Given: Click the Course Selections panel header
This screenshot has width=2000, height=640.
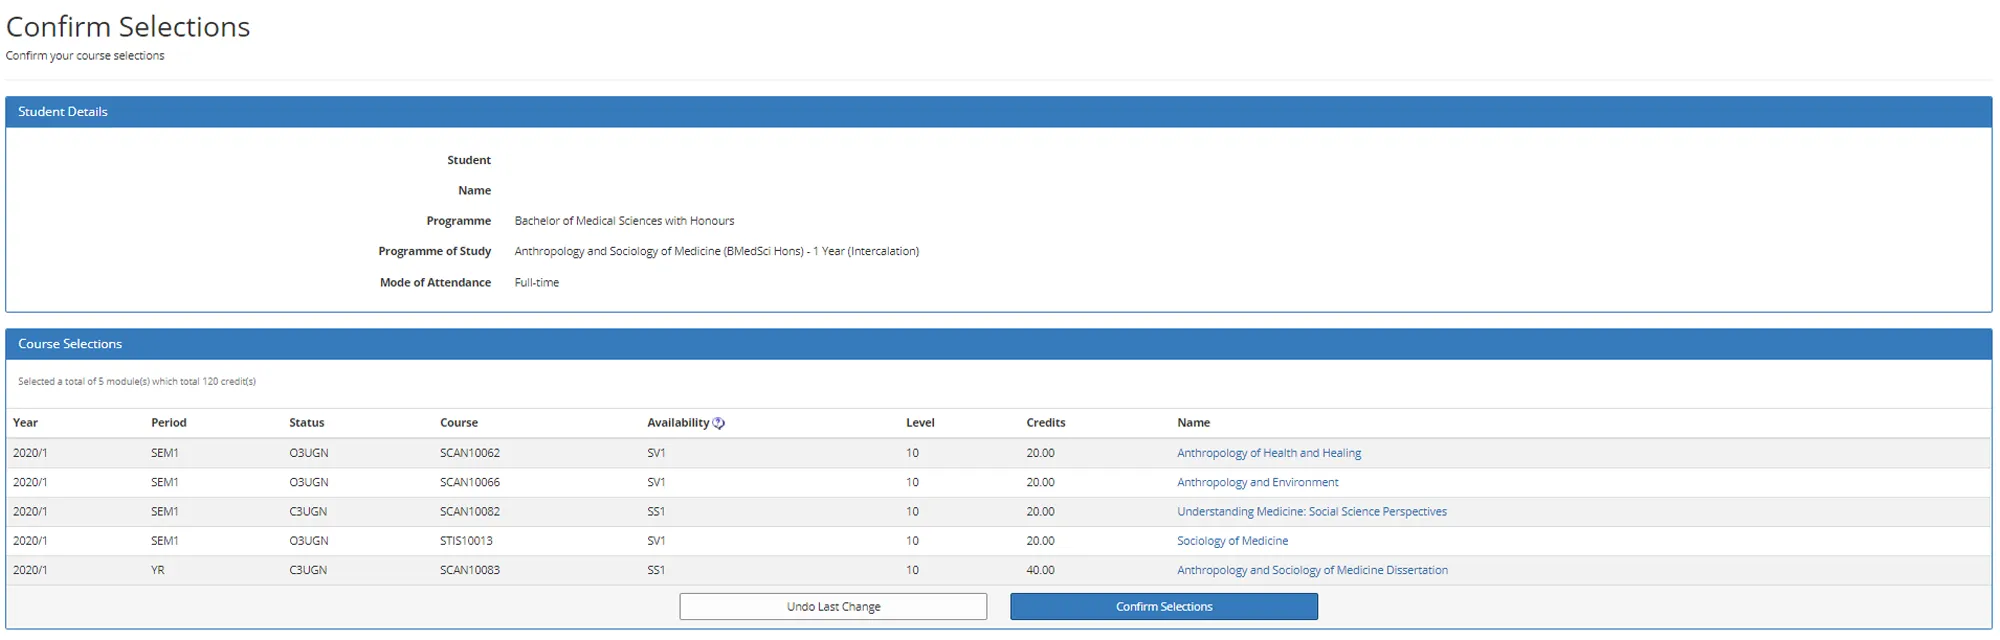Looking at the screenshot, I should (x=998, y=344).
